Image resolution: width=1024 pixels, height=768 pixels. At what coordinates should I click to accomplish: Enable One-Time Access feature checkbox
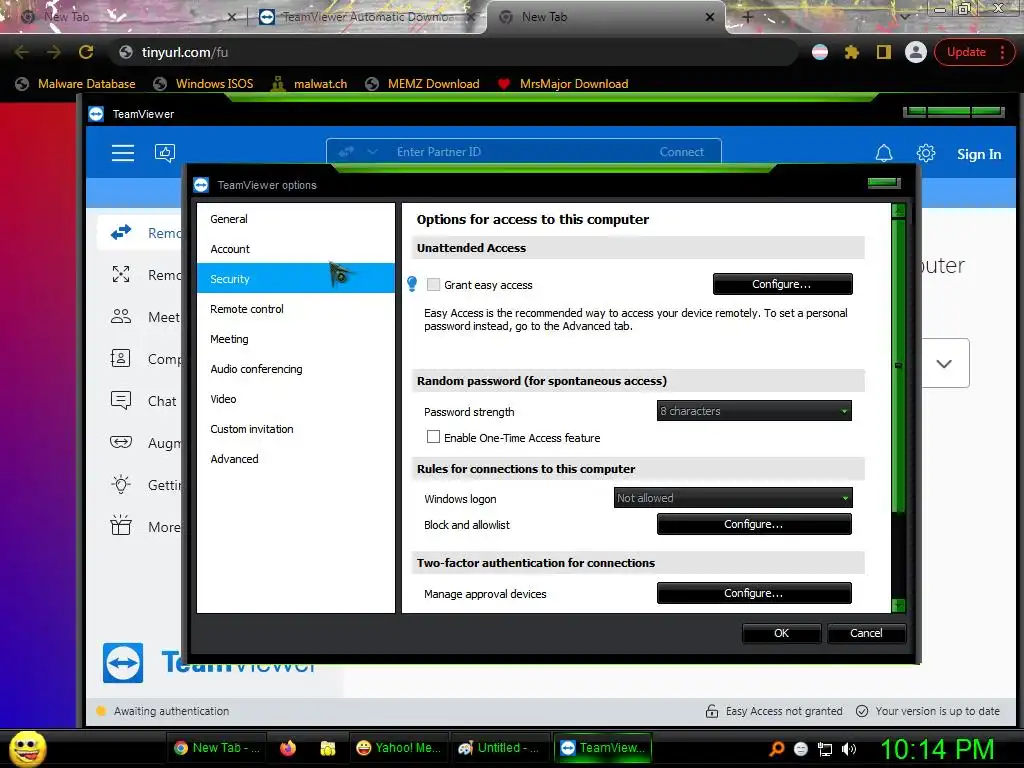tap(433, 437)
